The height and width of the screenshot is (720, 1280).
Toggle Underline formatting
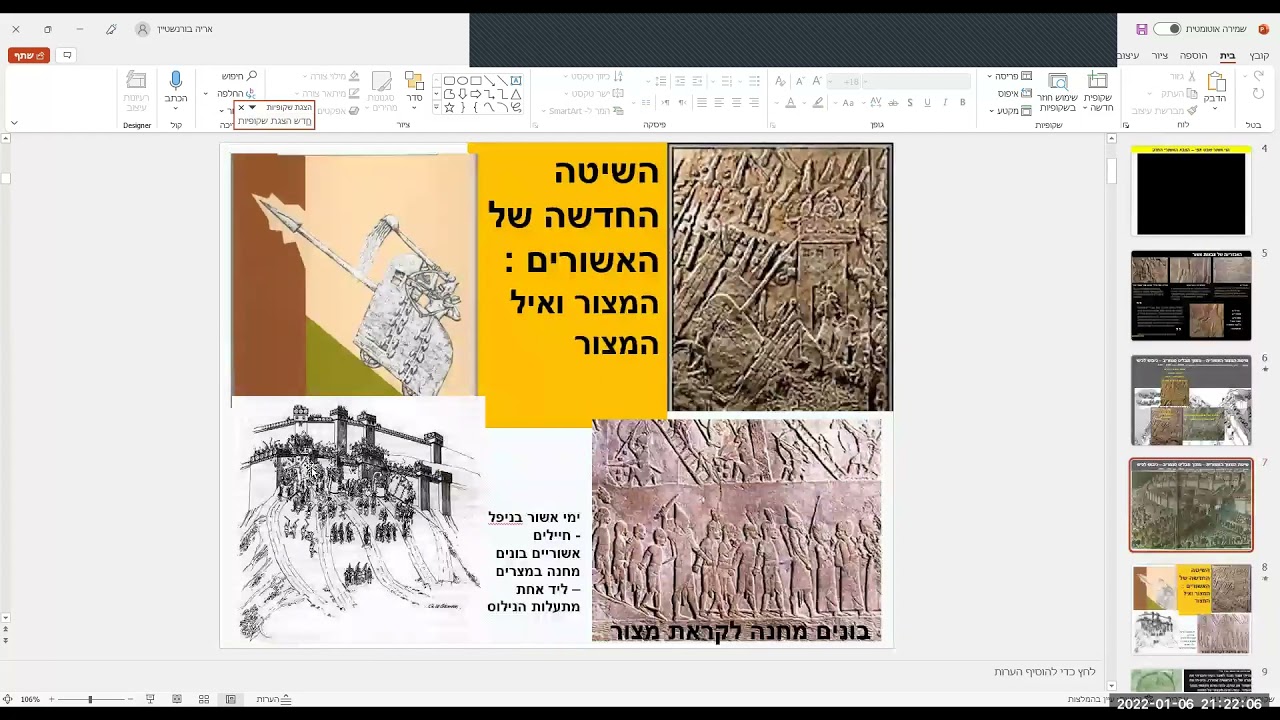click(927, 102)
